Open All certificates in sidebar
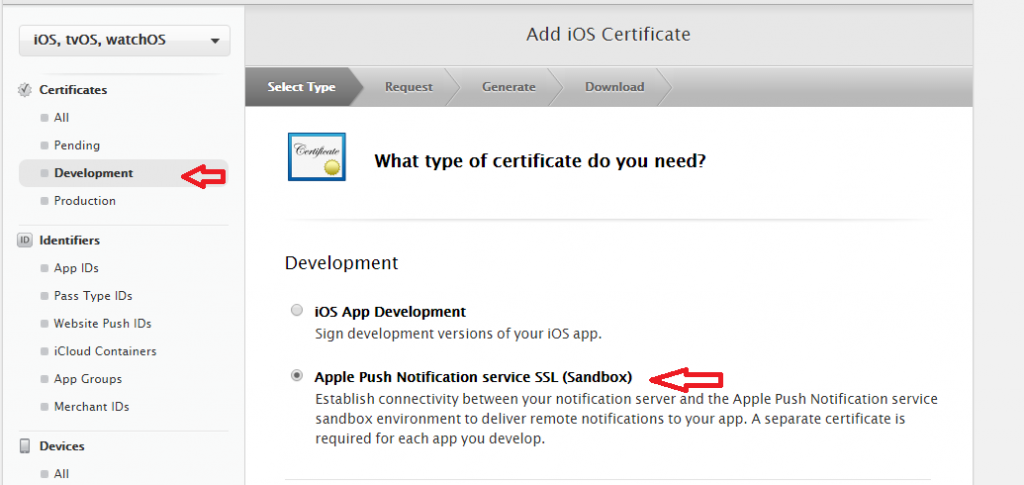This screenshot has width=1024, height=485. pos(62,118)
